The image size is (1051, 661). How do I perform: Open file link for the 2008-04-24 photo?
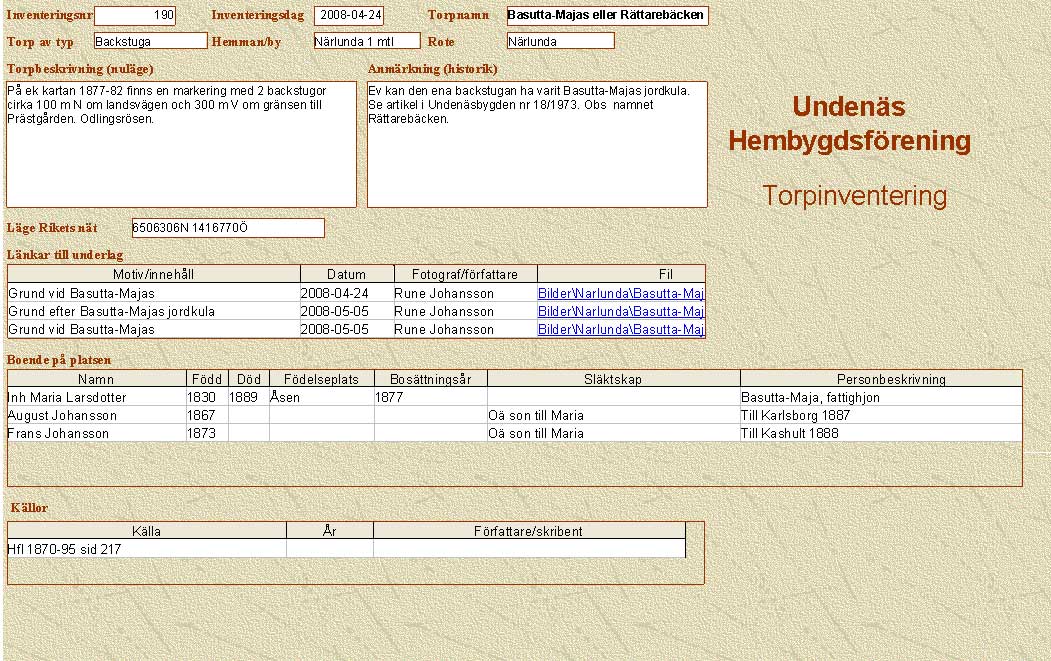(x=620, y=294)
